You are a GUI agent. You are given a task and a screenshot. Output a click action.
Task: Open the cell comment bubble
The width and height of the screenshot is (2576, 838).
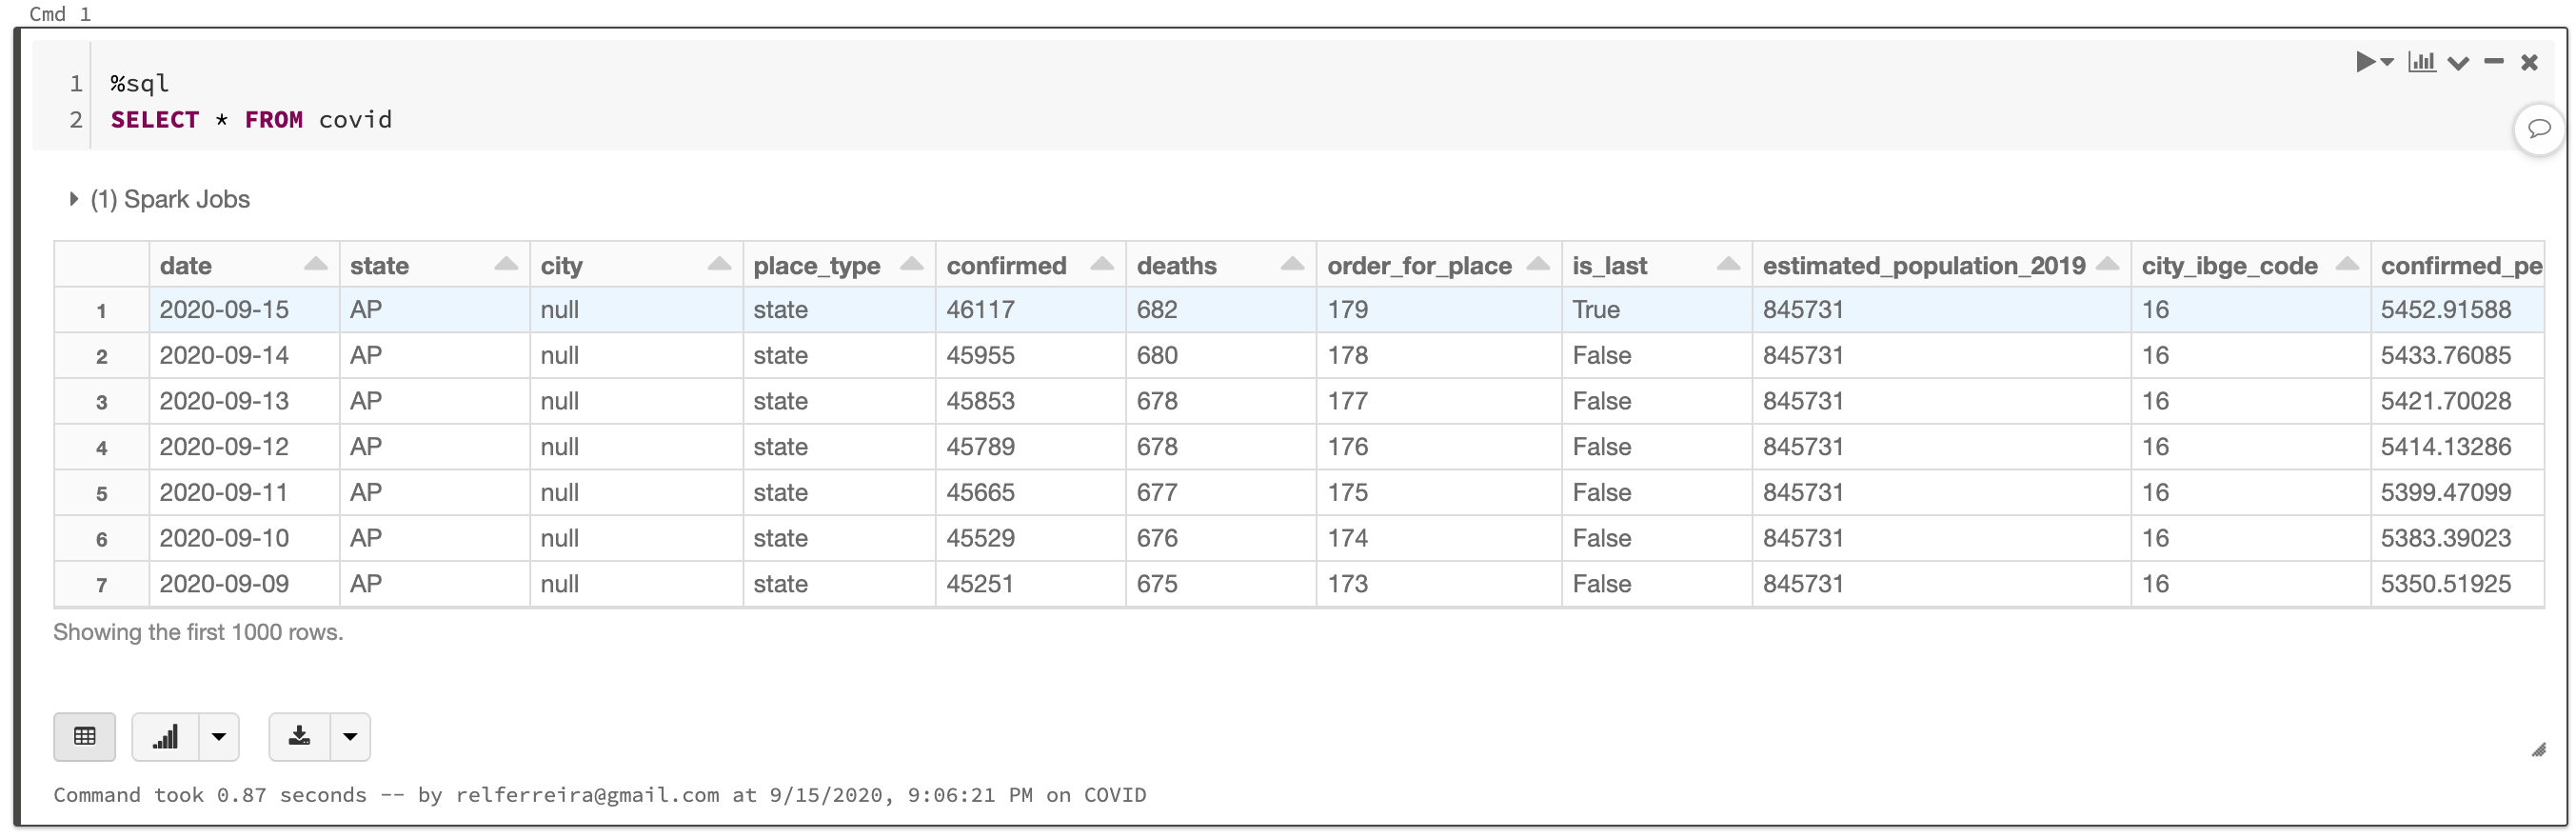coord(2538,129)
